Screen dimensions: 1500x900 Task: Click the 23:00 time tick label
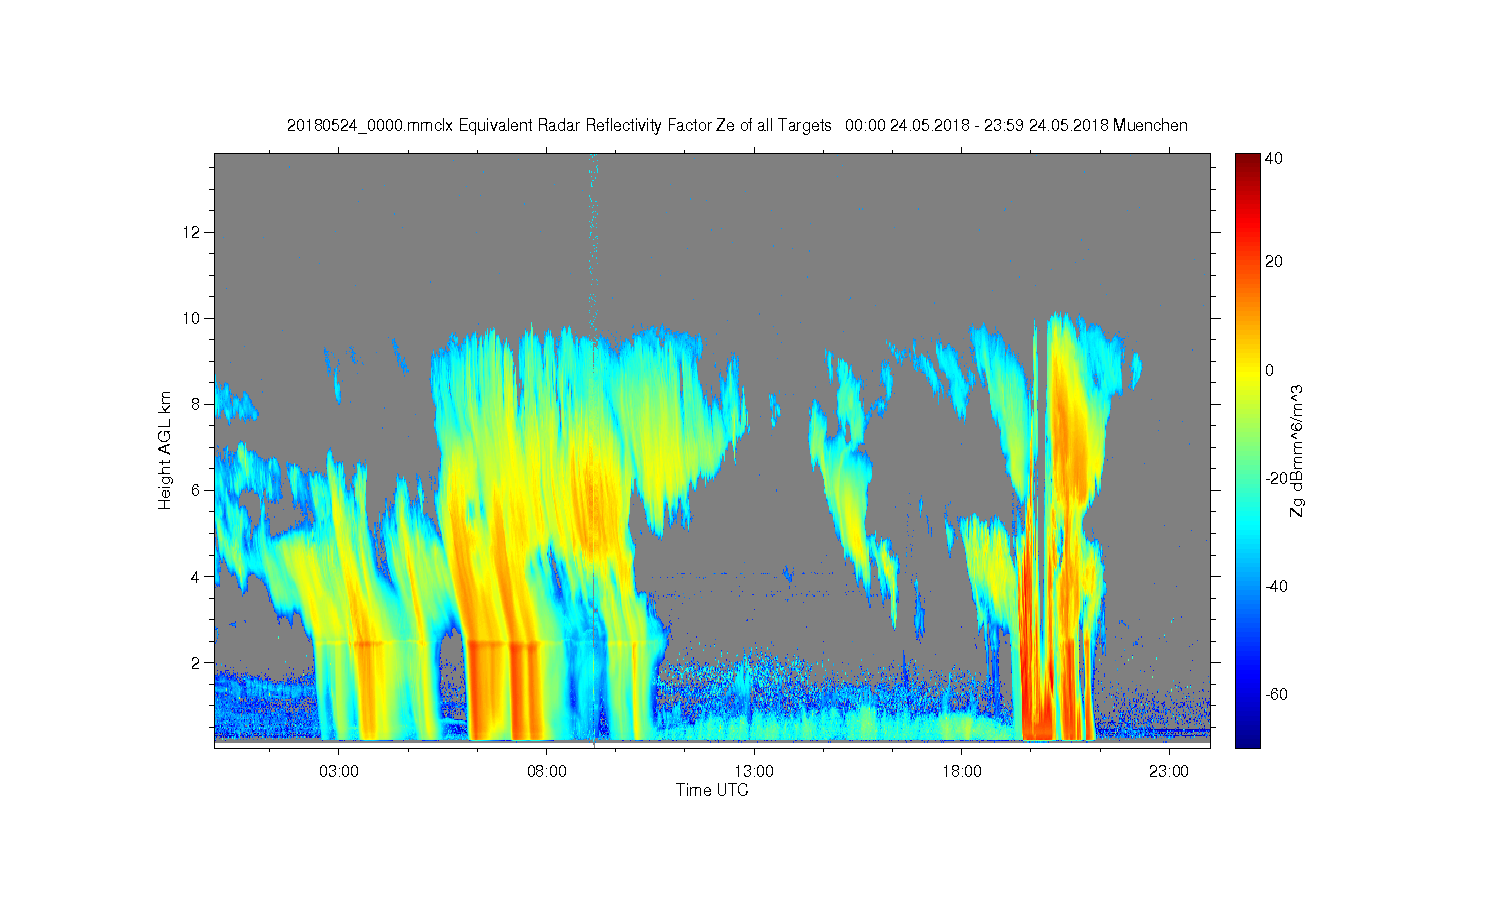click(1169, 772)
